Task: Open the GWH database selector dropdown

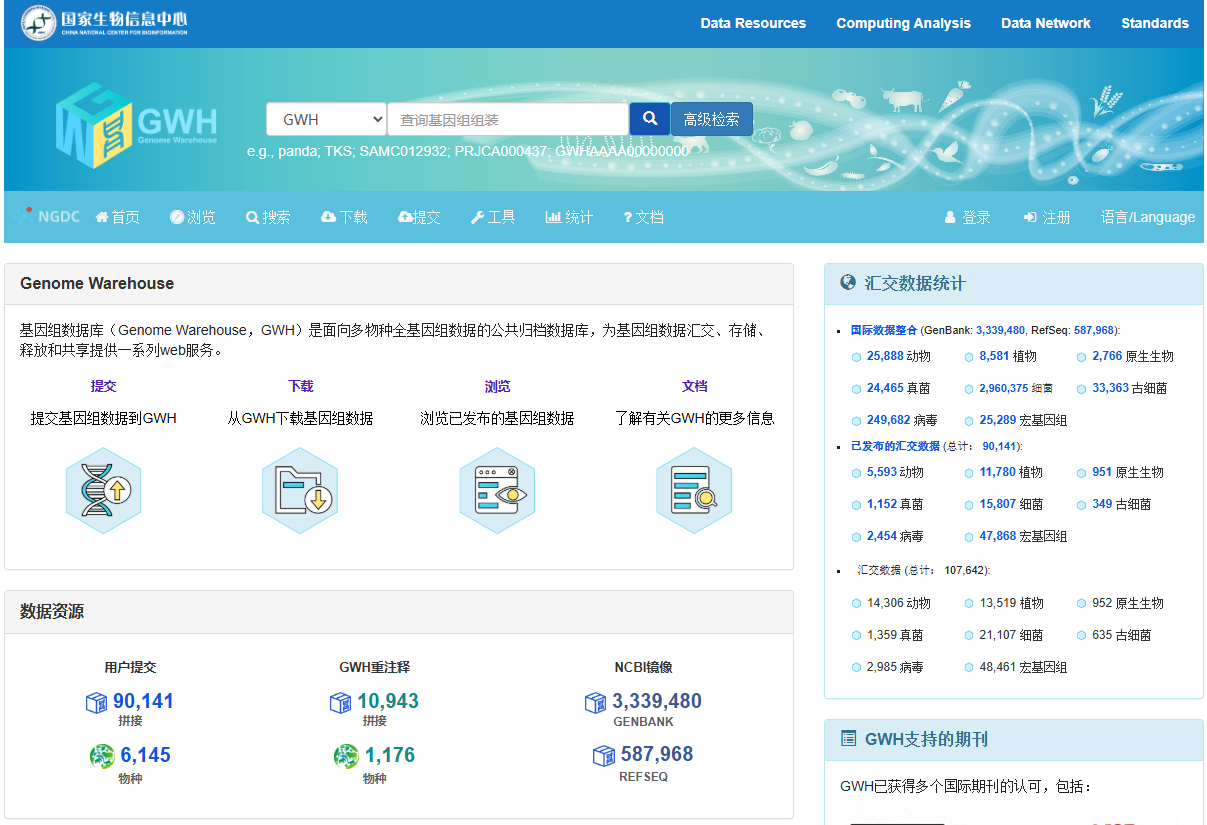Action: pos(326,119)
